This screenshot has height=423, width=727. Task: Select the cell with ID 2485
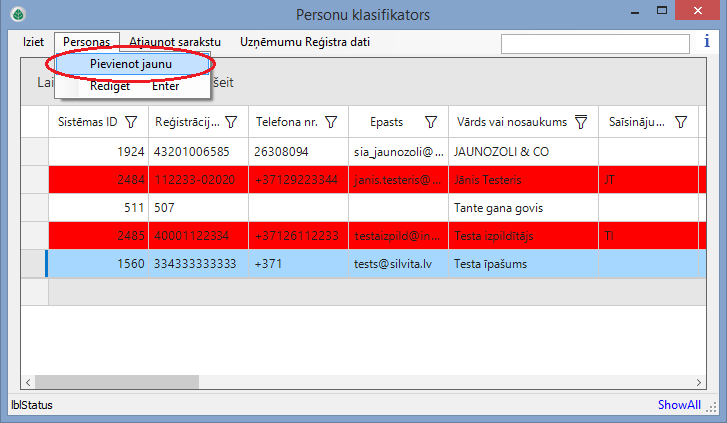98,236
